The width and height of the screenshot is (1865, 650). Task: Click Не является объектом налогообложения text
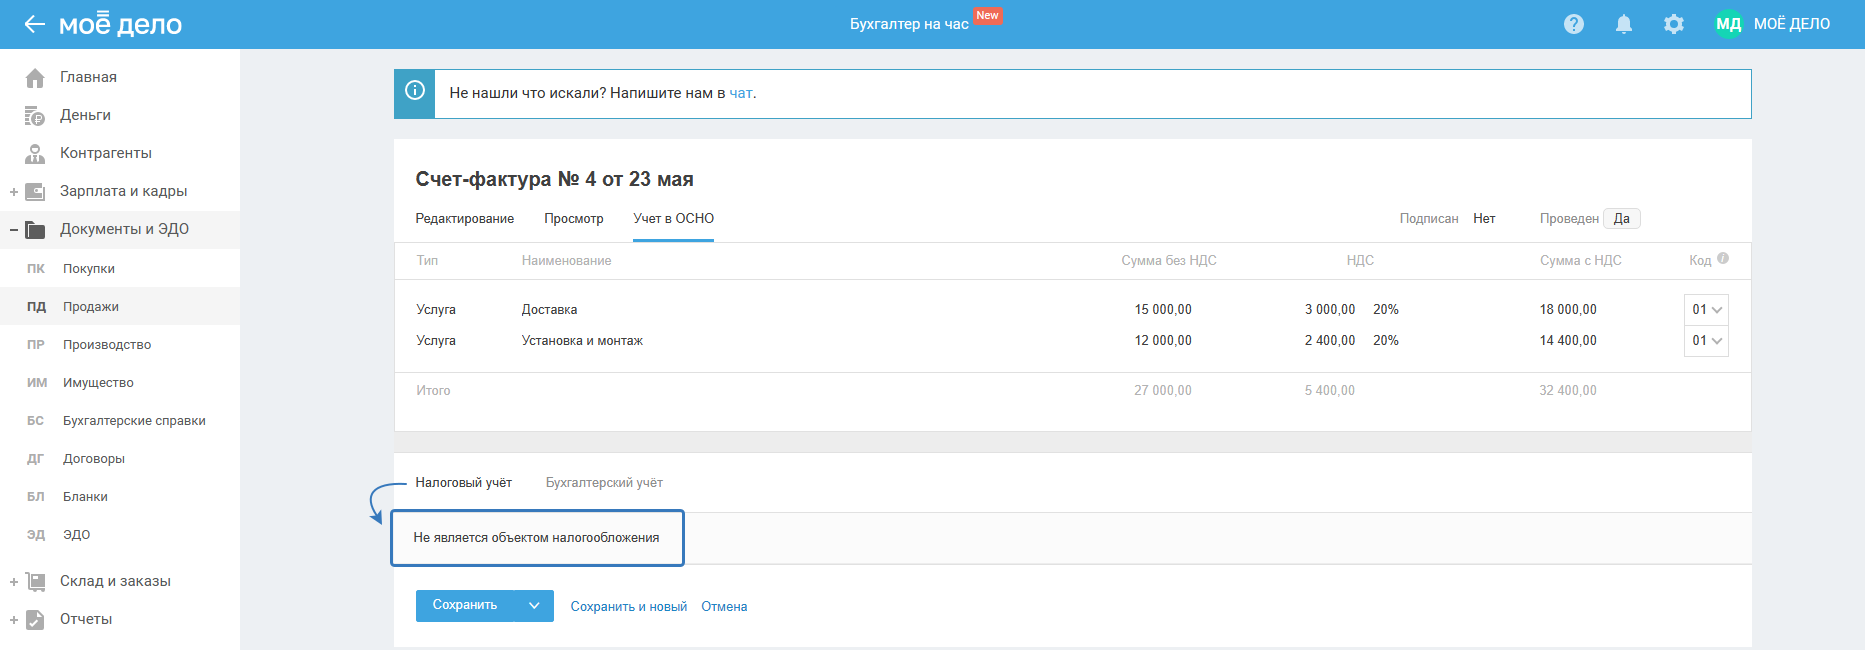coord(536,538)
